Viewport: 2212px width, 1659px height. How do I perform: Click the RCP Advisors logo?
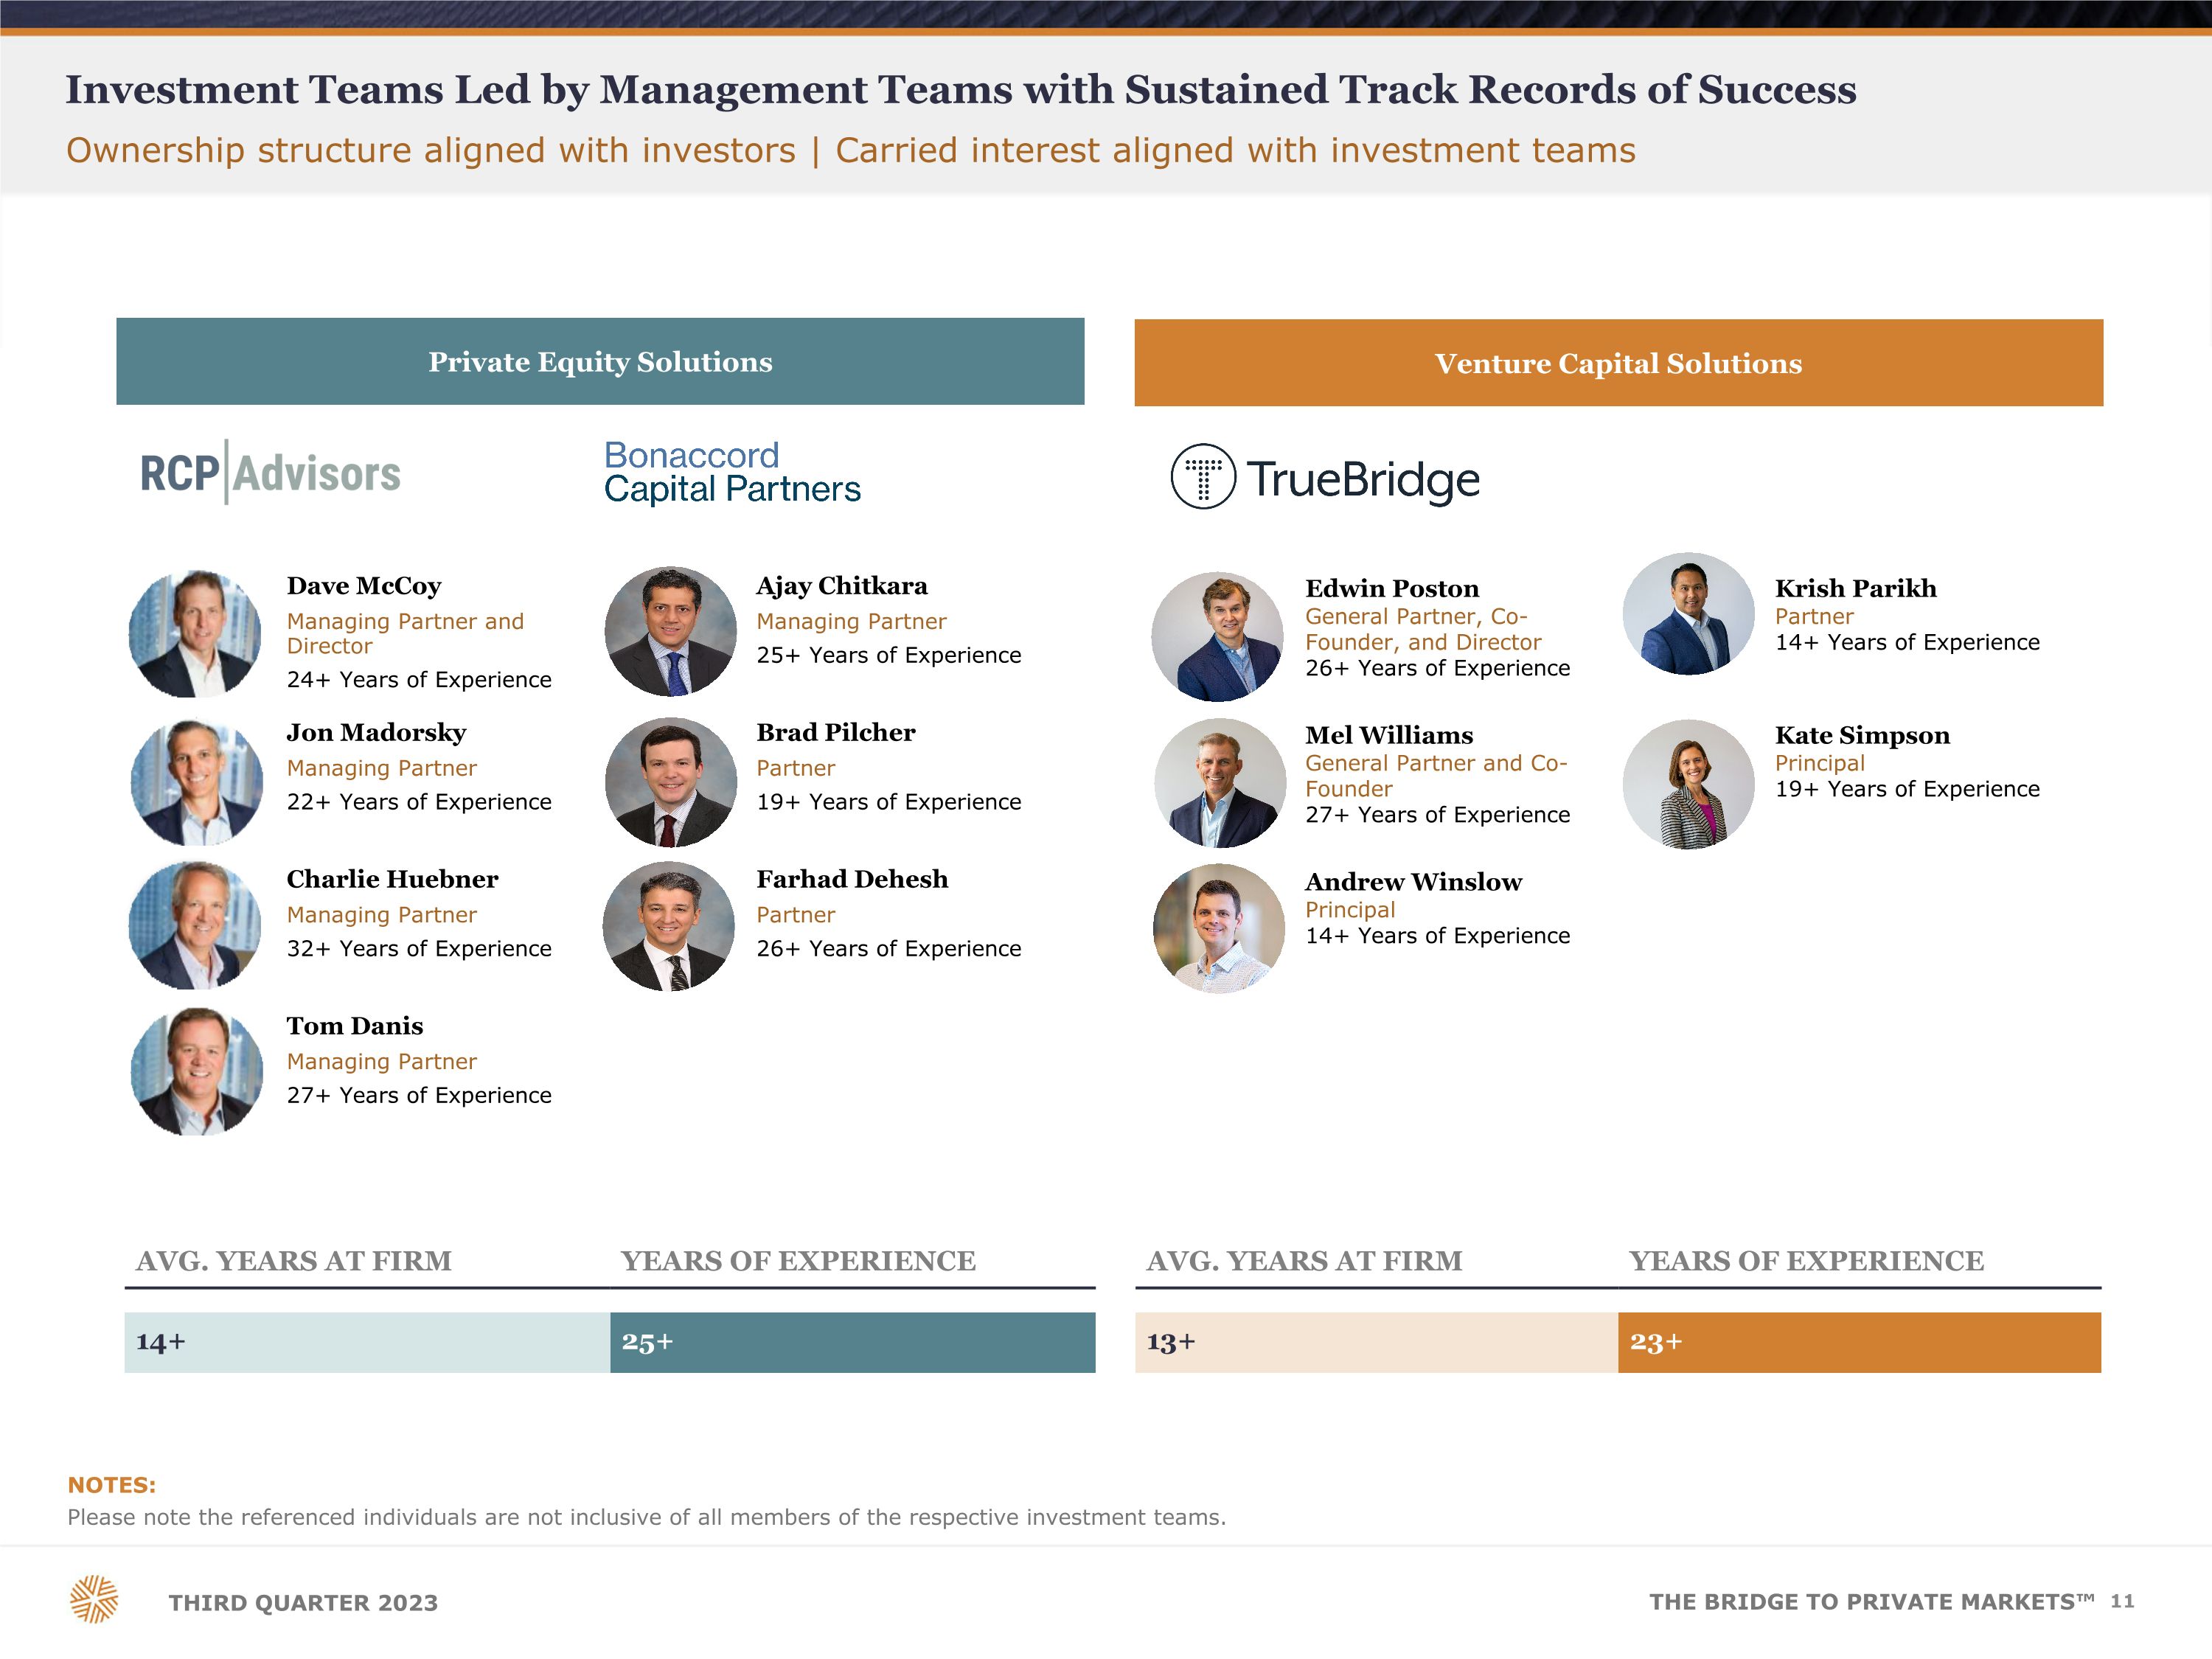270,473
